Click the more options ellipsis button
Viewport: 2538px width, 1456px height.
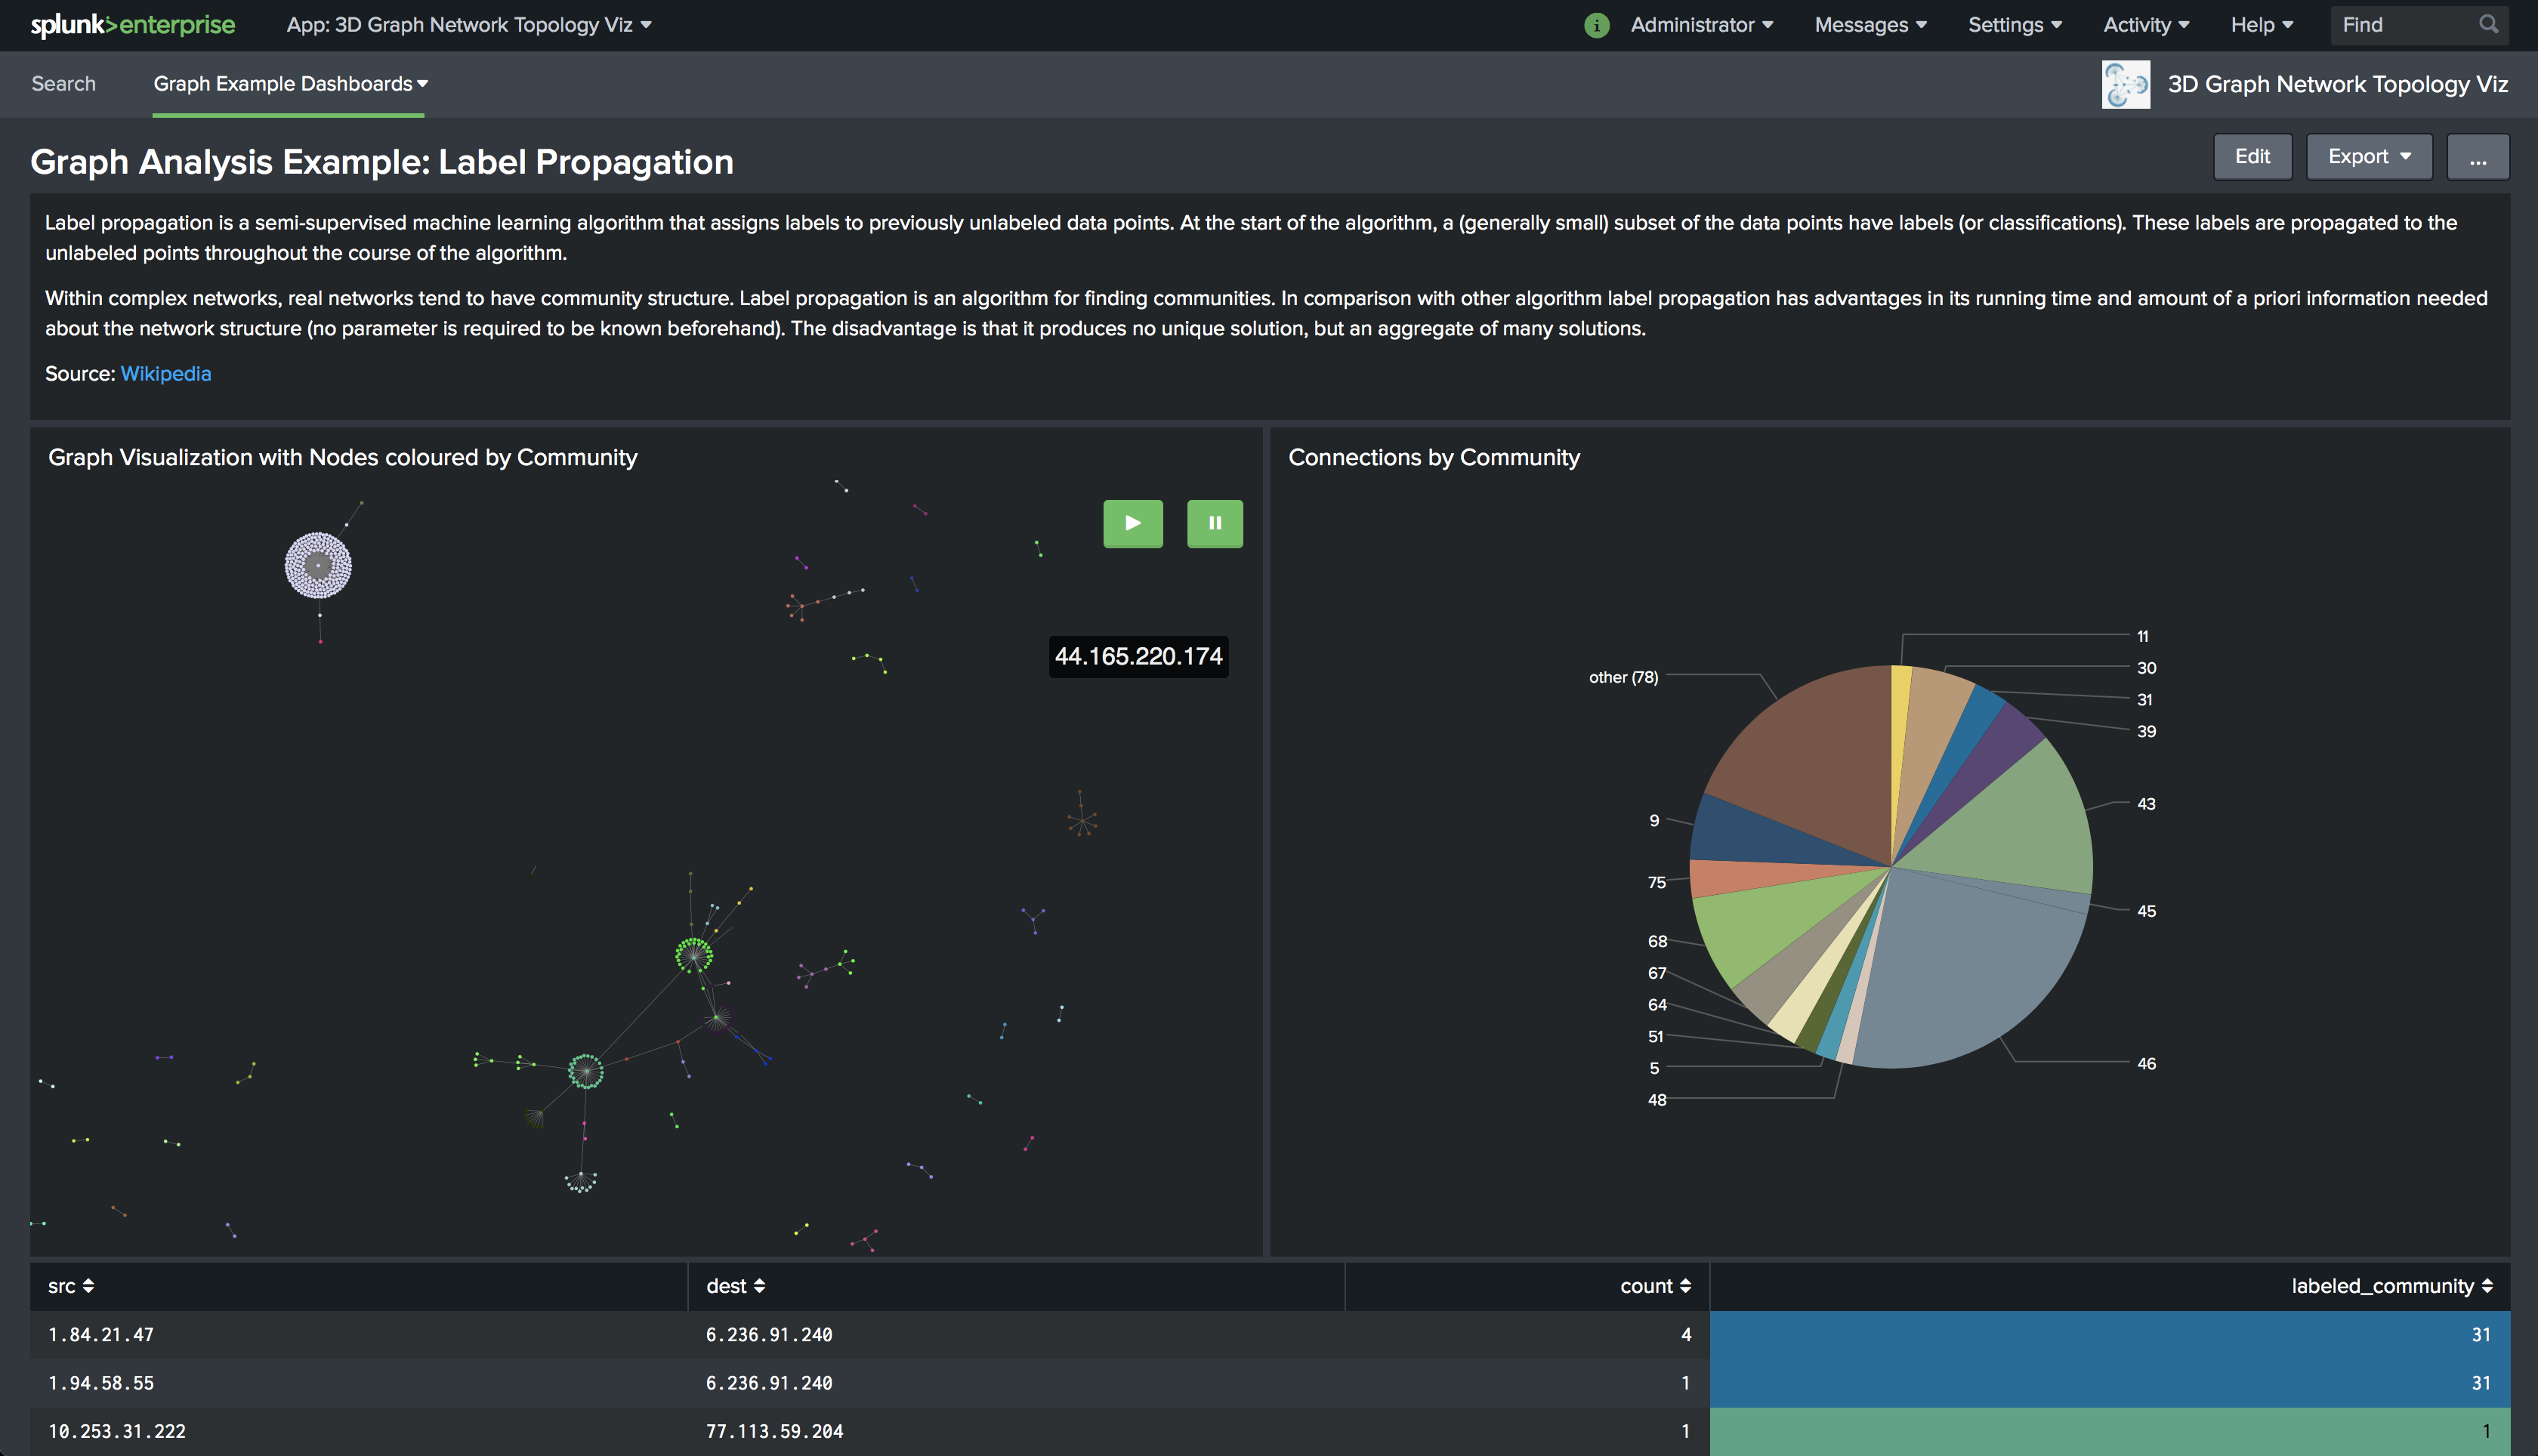tap(2477, 157)
